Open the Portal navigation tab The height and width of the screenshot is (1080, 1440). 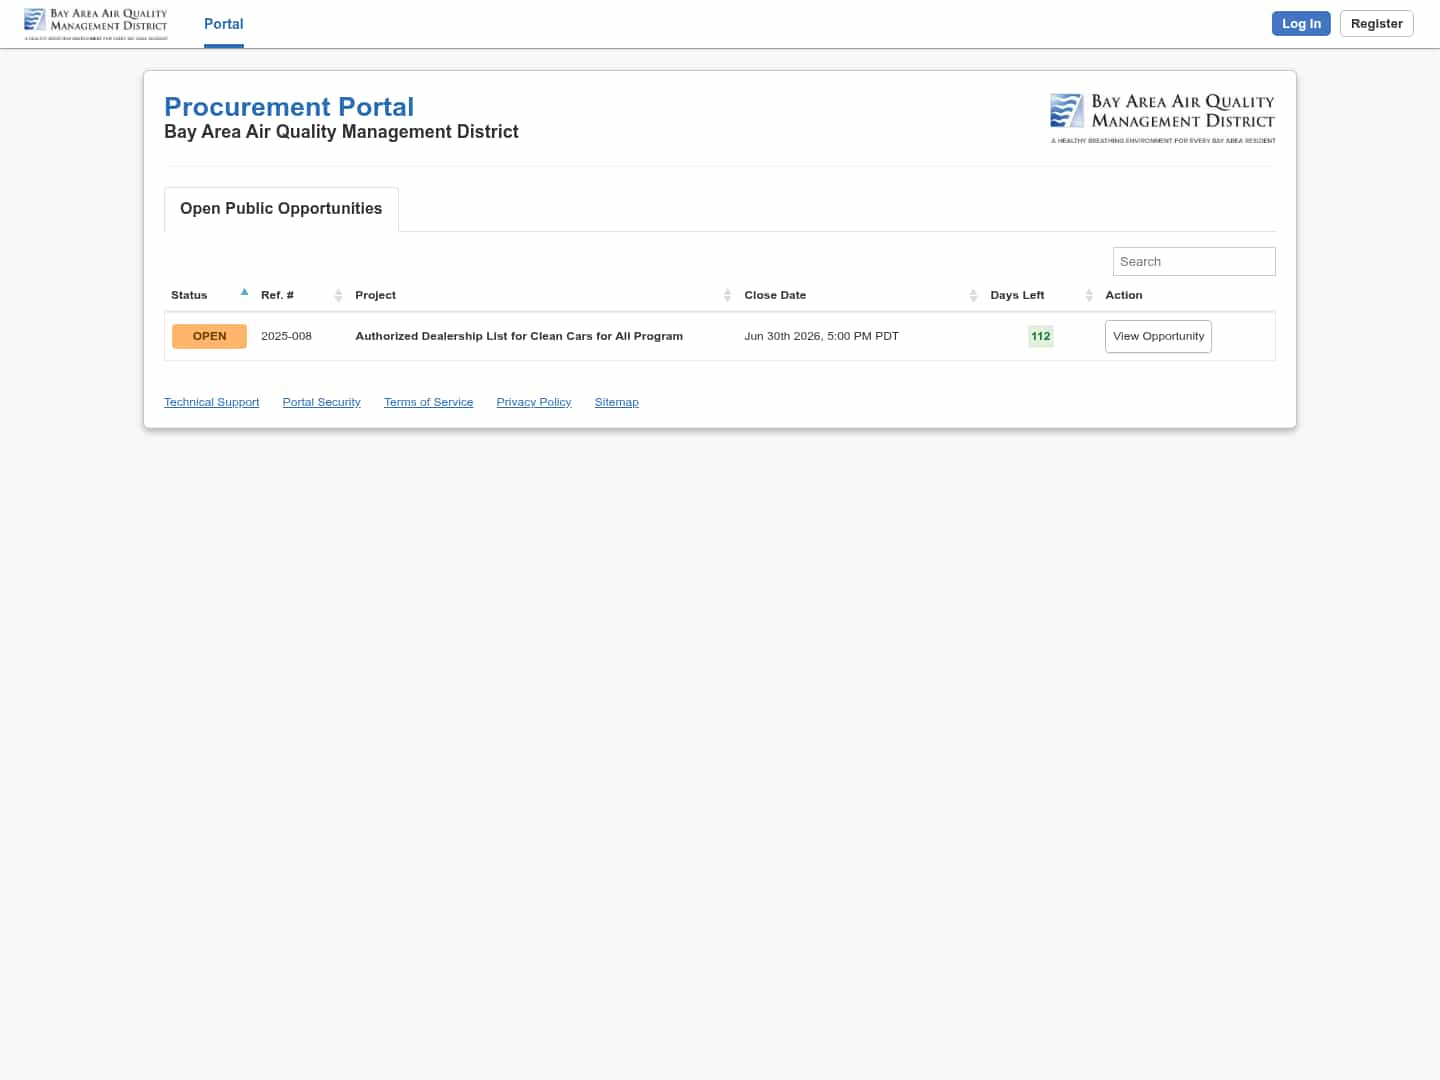point(223,24)
